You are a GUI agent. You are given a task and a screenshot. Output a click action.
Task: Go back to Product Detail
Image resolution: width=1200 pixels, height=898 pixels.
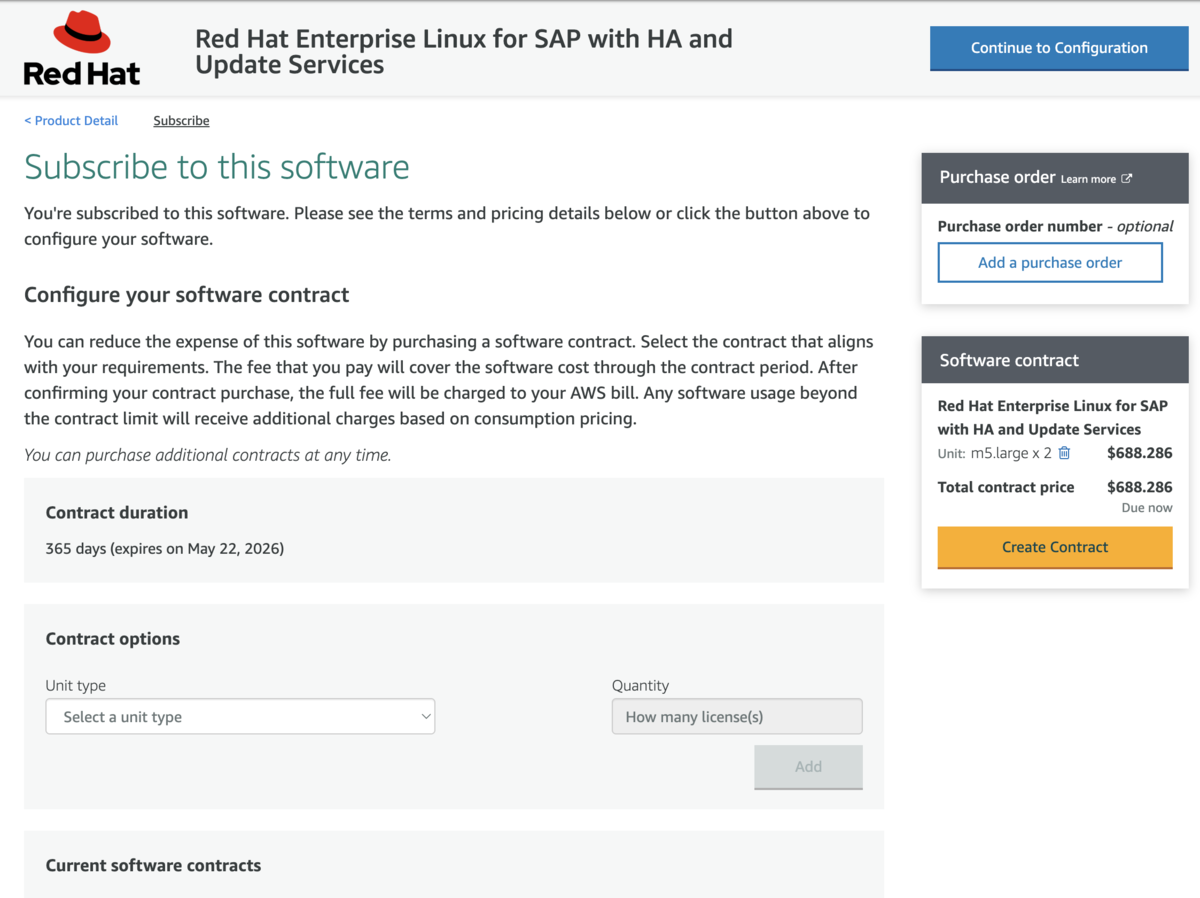71,121
